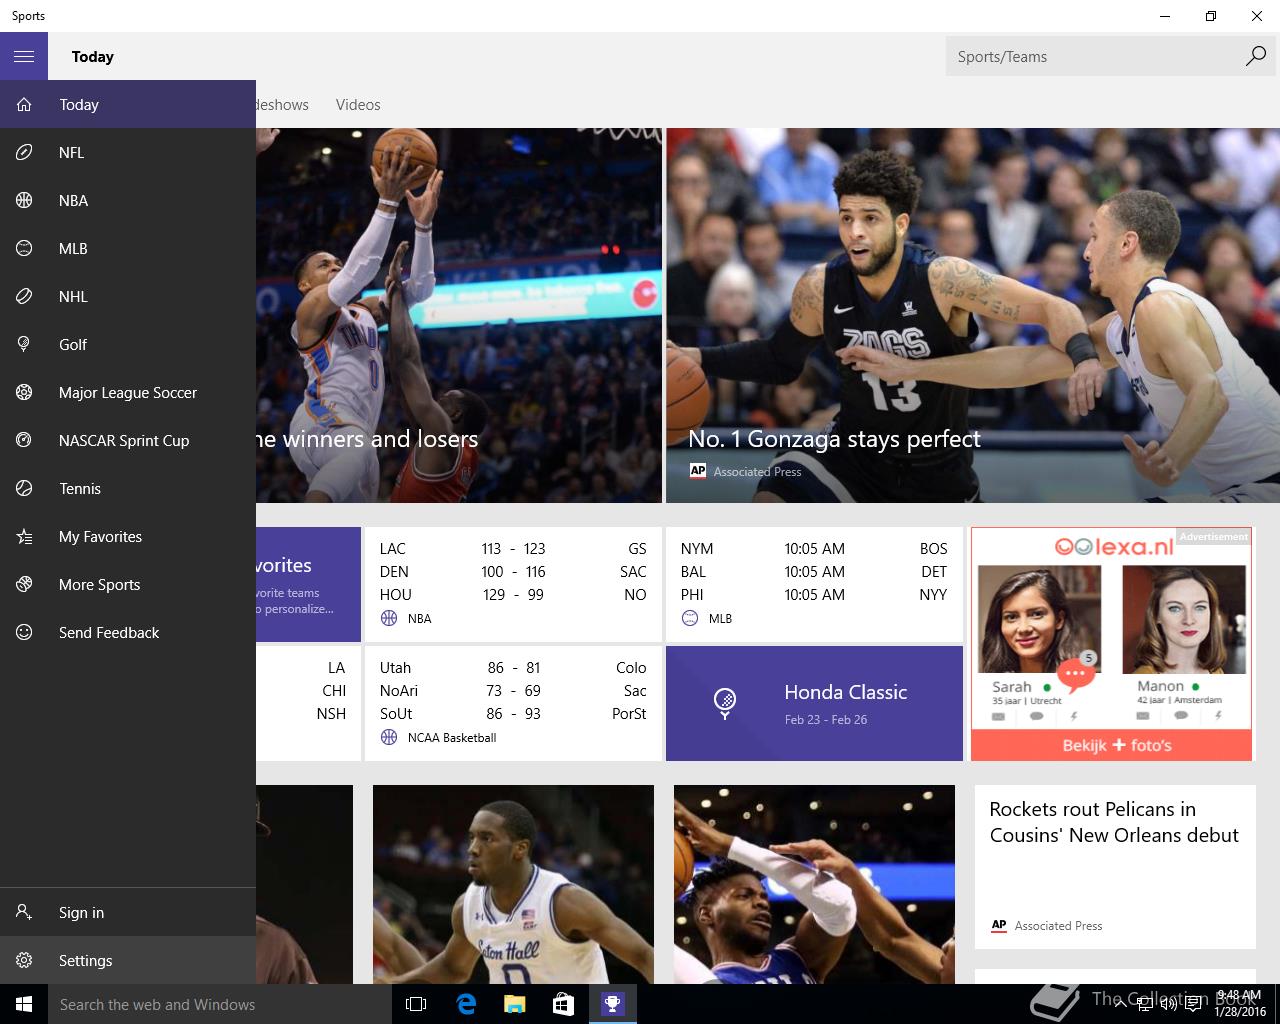Click the LAC 113 - 123 GS score
This screenshot has height=1024, width=1280.
tap(513, 548)
